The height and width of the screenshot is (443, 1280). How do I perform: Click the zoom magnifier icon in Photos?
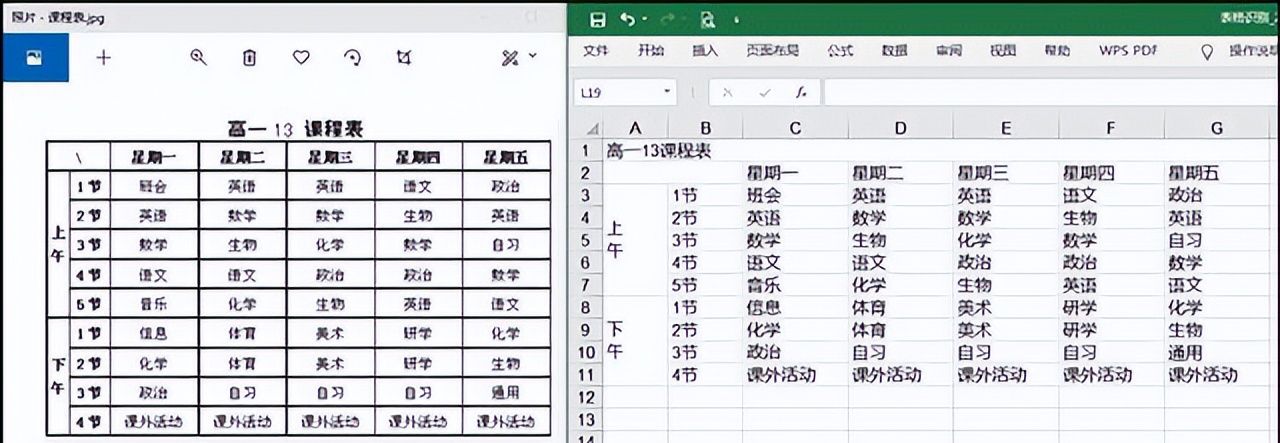[x=198, y=58]
